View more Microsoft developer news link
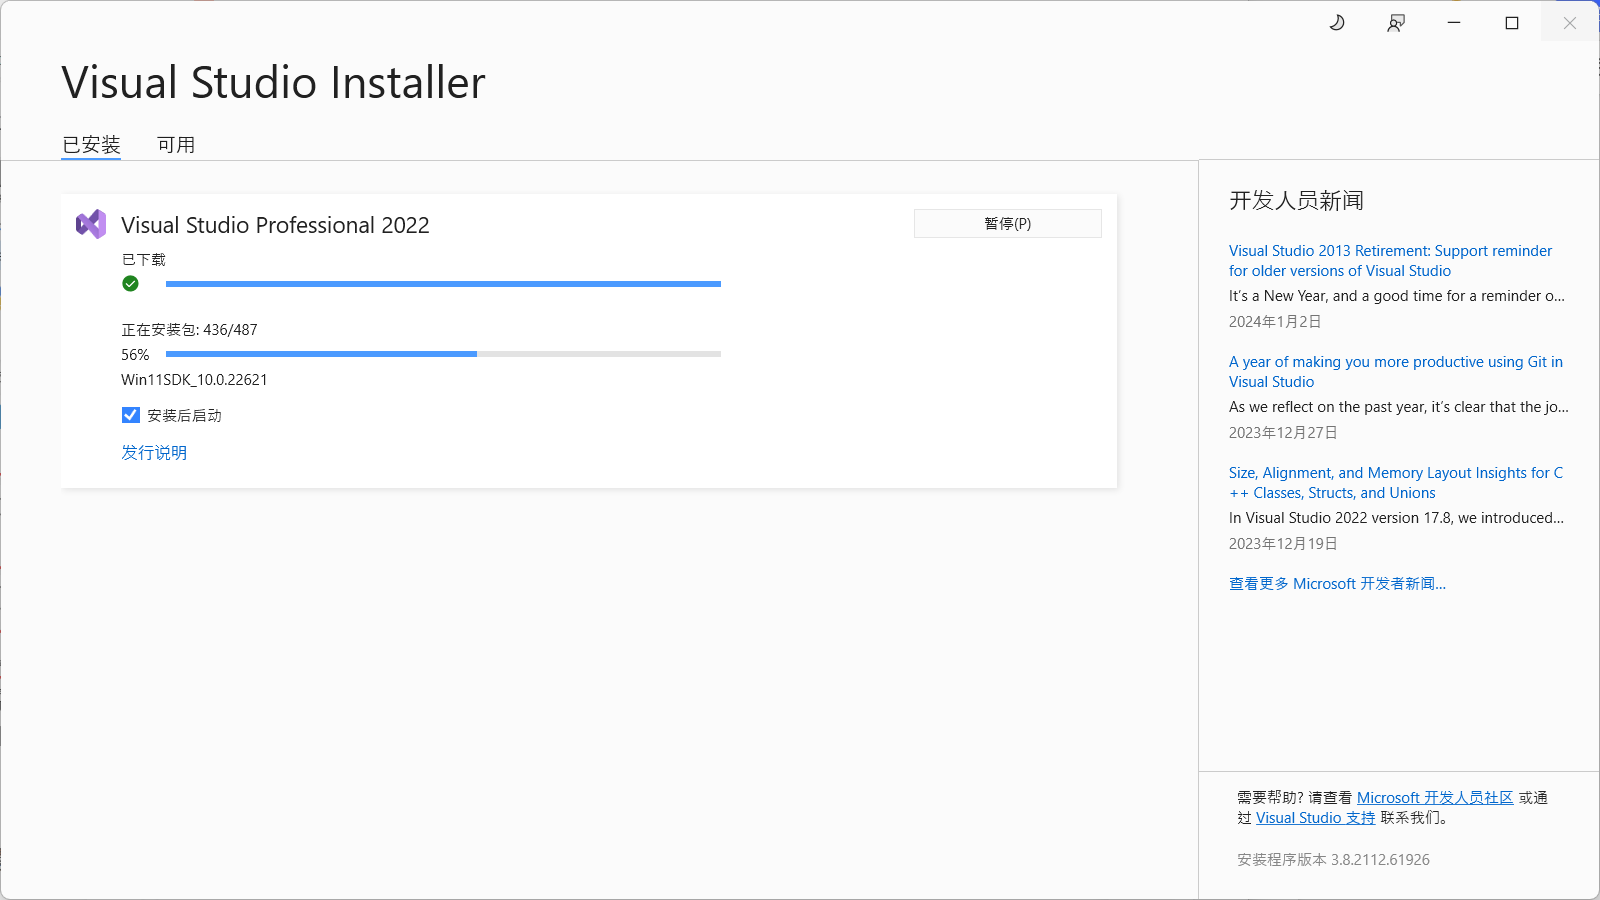The image size is (1600, 900). (1337, 584)
